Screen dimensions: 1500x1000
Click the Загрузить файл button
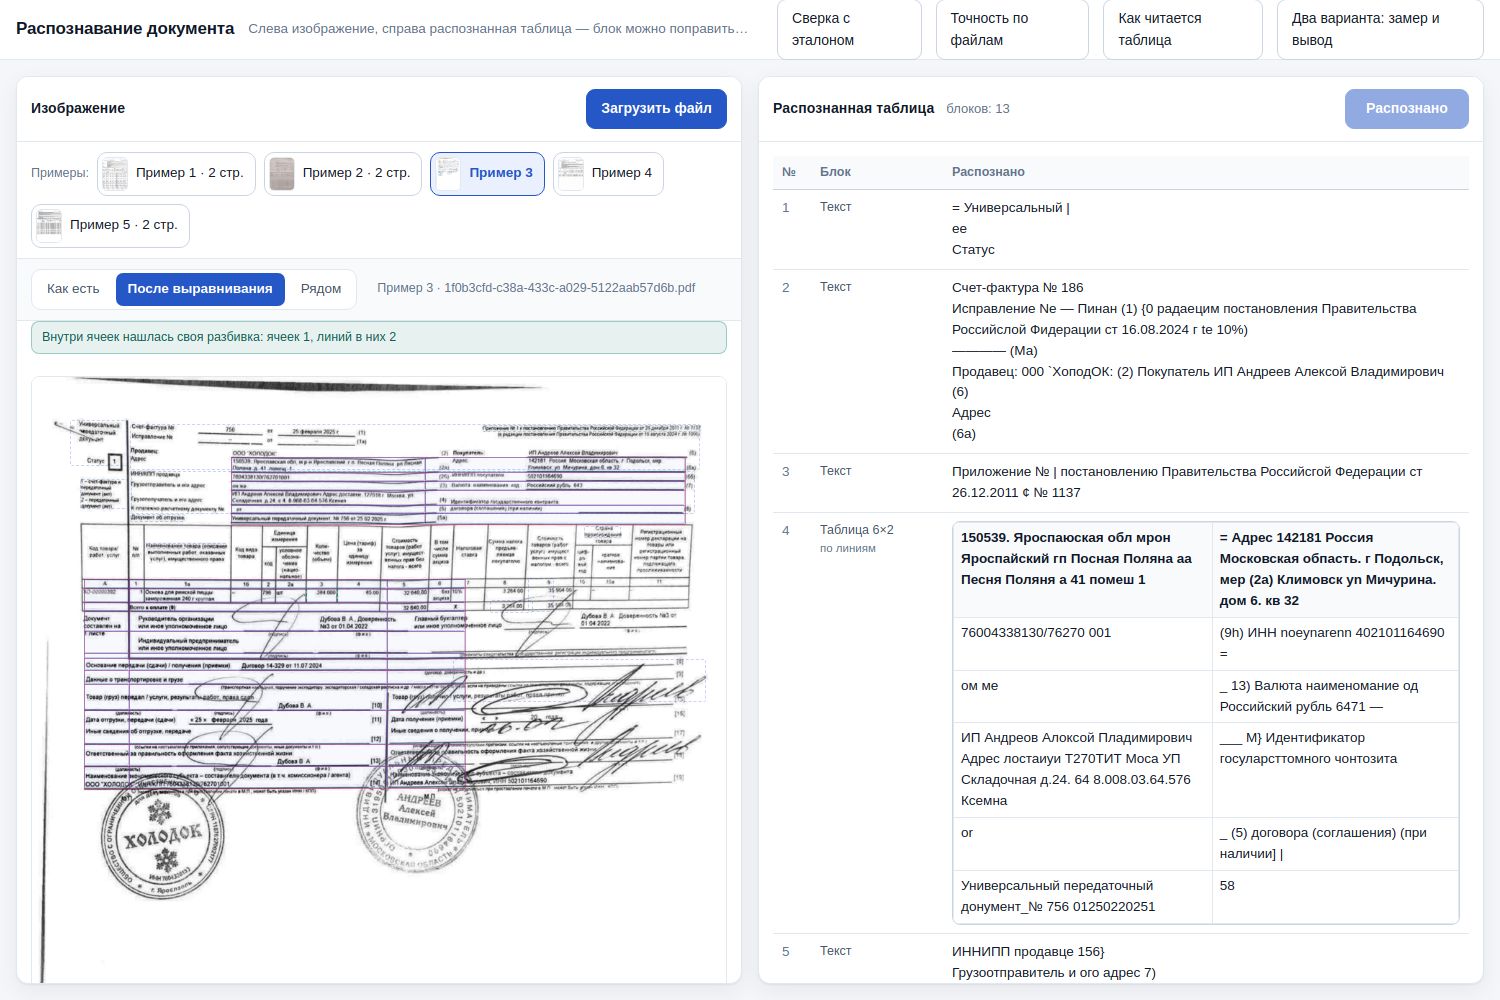[x=656, y=109]
